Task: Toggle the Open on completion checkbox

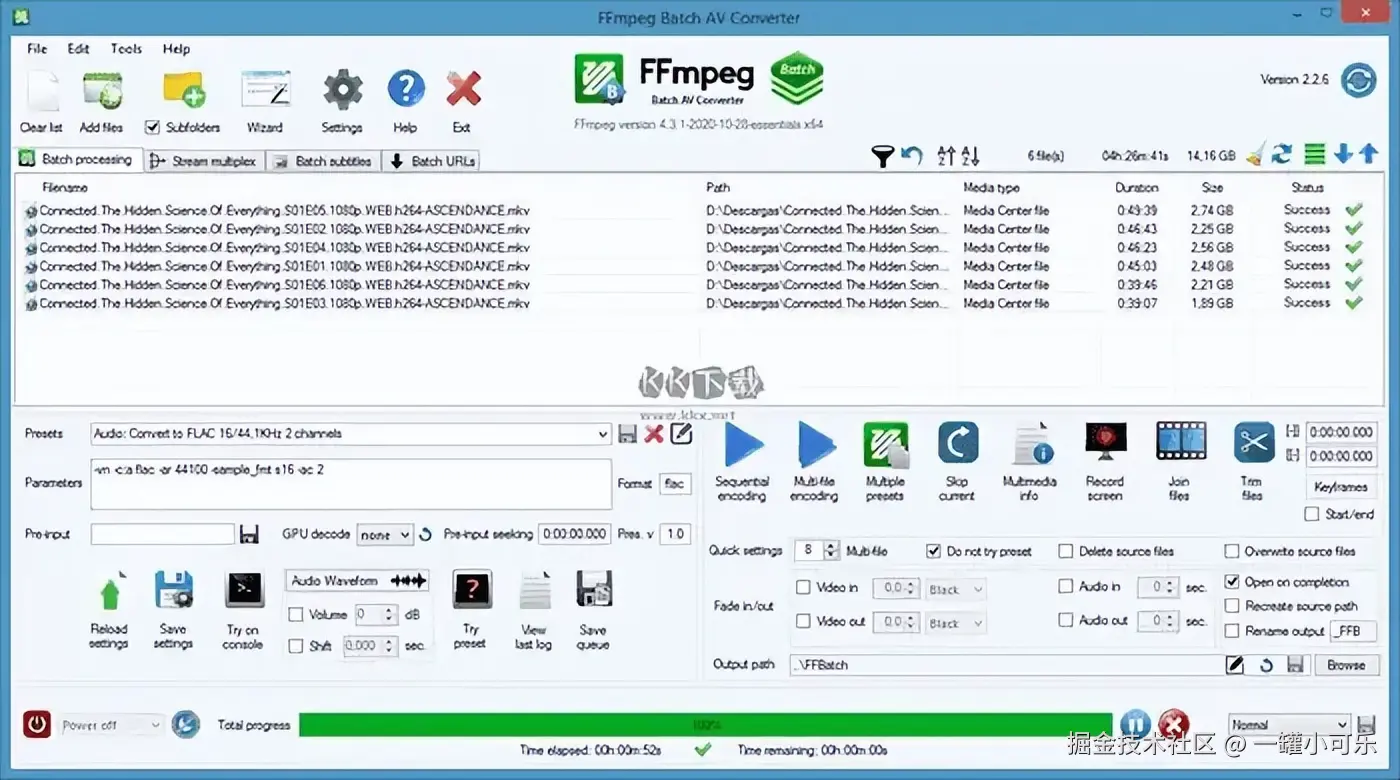Action: click(1232, 581)
